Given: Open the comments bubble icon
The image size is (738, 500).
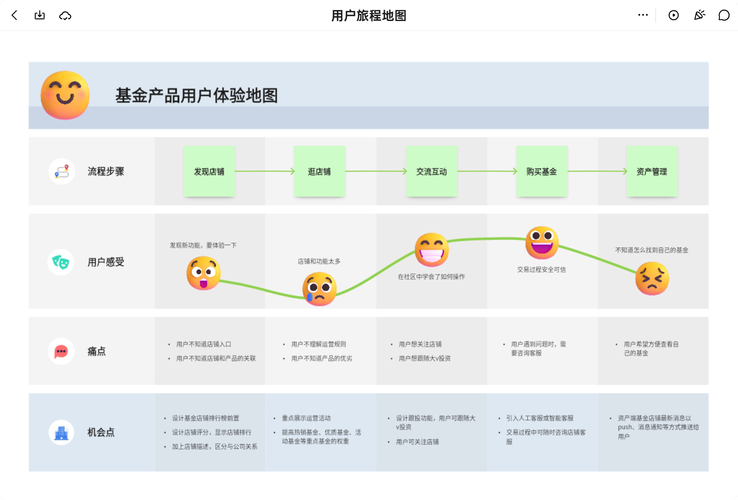Looking at the screenshot, I should point(724,16).
